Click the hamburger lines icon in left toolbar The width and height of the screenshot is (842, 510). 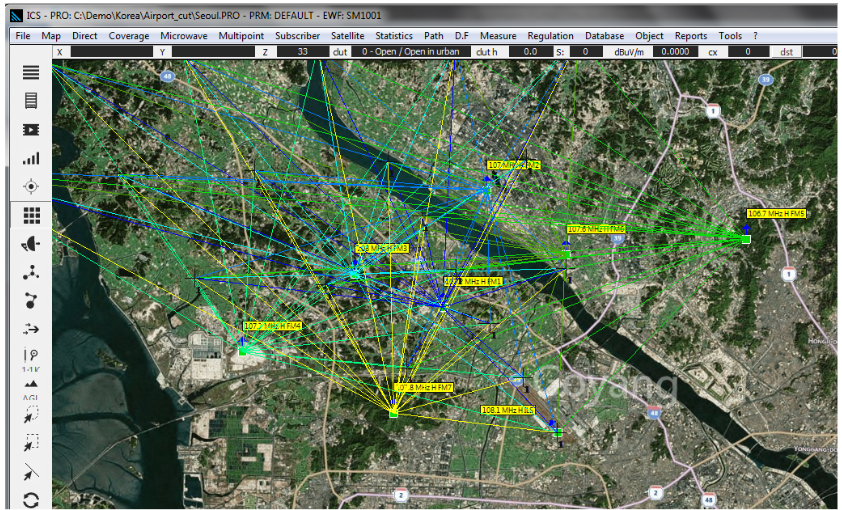pyautogui.click(x=31, y=72)
